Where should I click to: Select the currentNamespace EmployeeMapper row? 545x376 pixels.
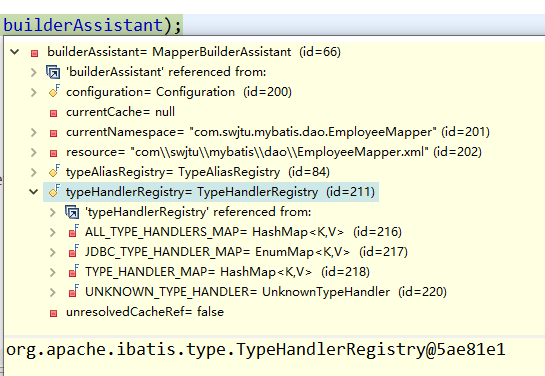tap(278, 132)
